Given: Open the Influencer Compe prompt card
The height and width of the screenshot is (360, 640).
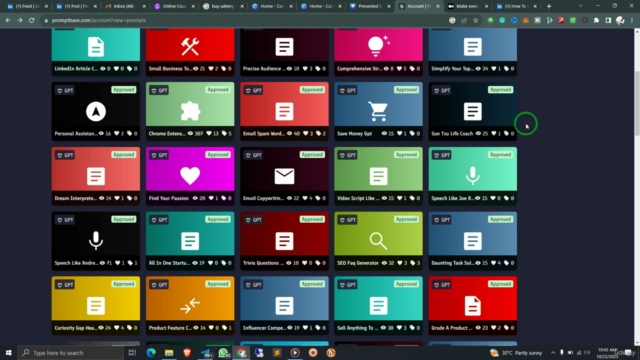Looking at the screenshot, I should tap(284, 305).
